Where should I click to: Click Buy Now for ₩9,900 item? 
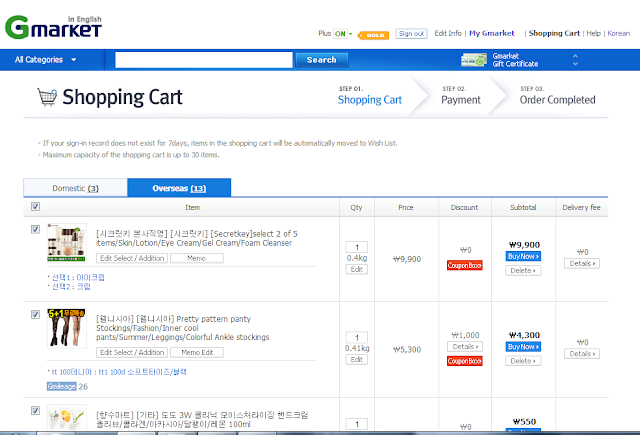(523, 256)
